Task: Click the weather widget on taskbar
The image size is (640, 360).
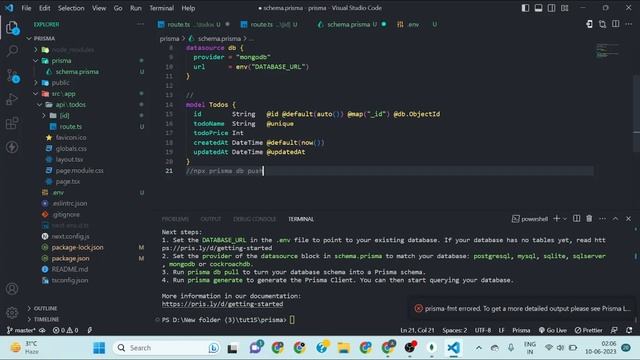Action: pos(24,347)
